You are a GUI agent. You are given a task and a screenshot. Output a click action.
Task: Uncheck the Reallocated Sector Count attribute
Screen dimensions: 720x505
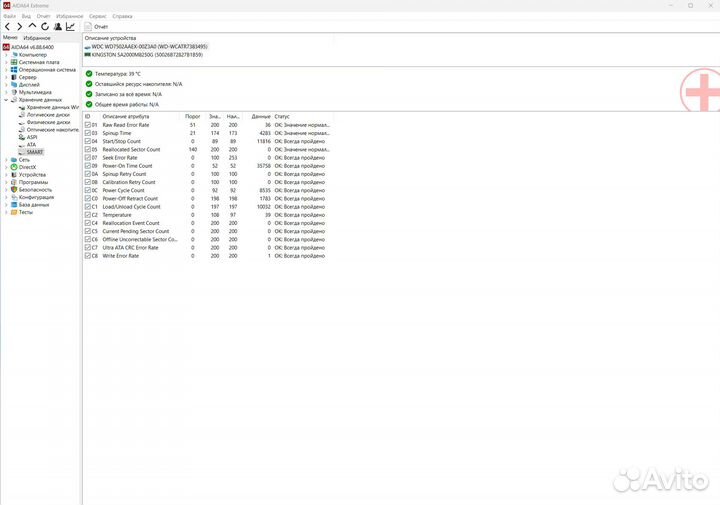click(88, 149)
